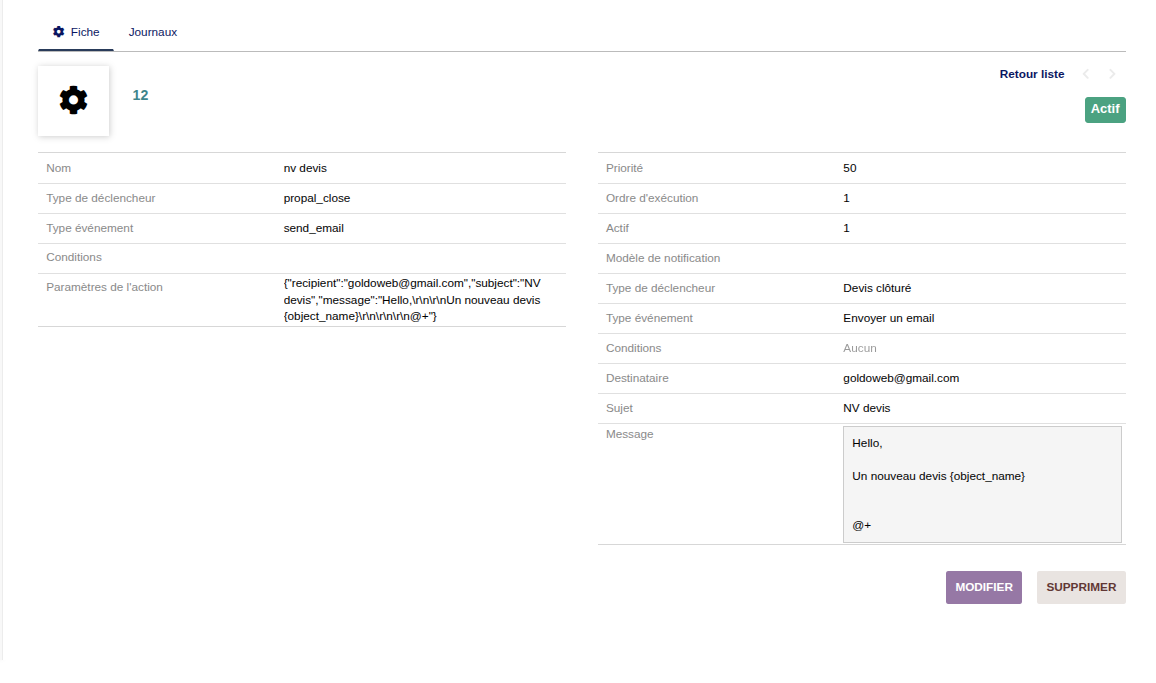Go to previous record with left chevron

click(x=1086, y=74)
